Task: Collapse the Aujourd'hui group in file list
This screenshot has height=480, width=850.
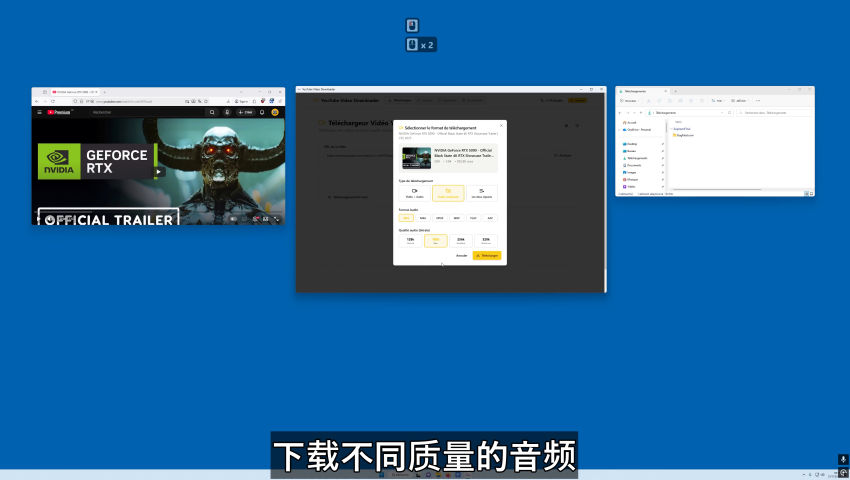Action: pos(673,128)
